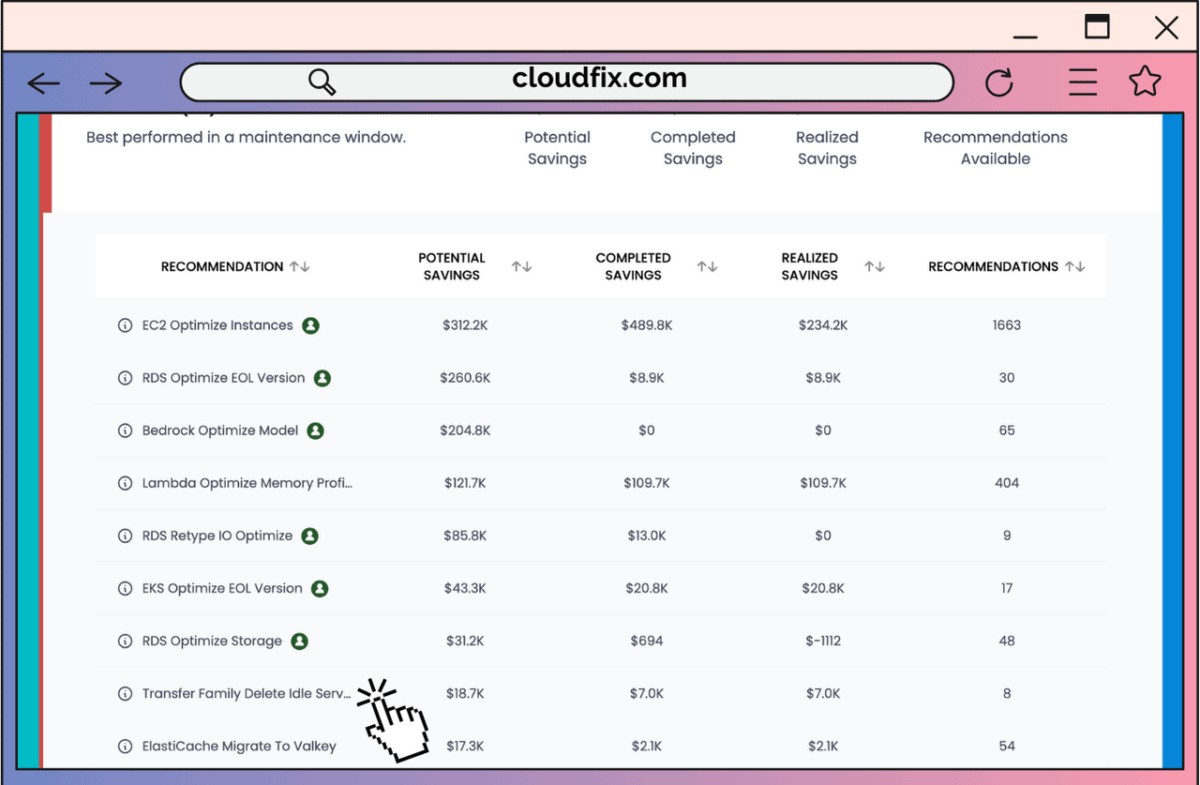This screenshot has height=785, width=1200.
Task: Sort by Potential Savings column arrows
Action: pos(522,267)
